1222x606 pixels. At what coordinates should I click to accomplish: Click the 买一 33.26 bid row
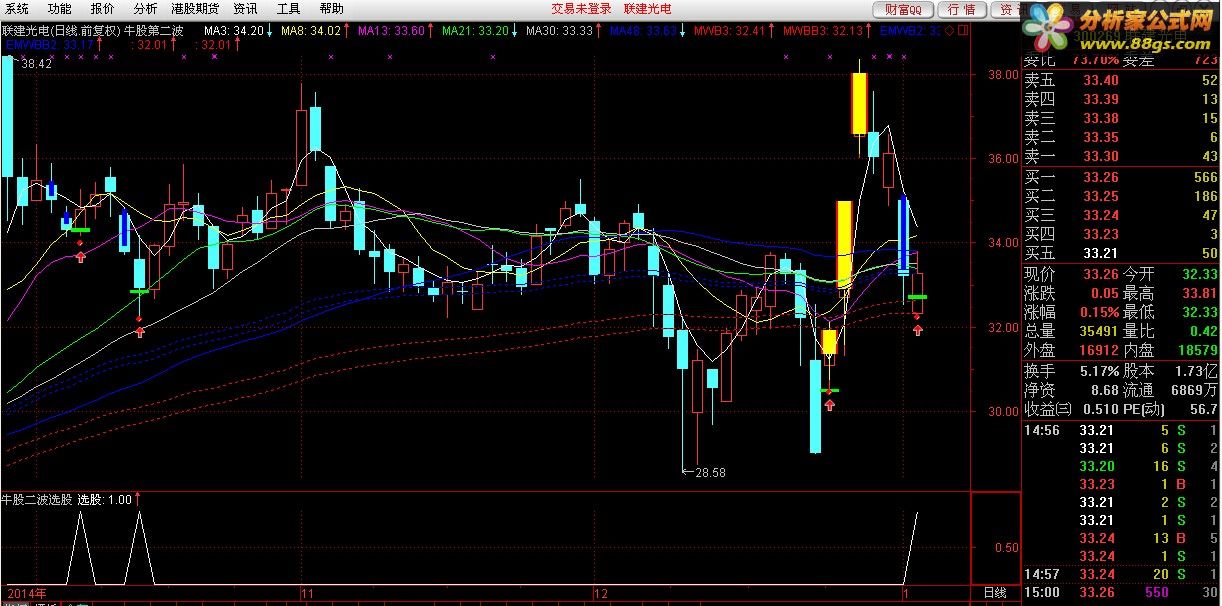[x=1121, y=177]
